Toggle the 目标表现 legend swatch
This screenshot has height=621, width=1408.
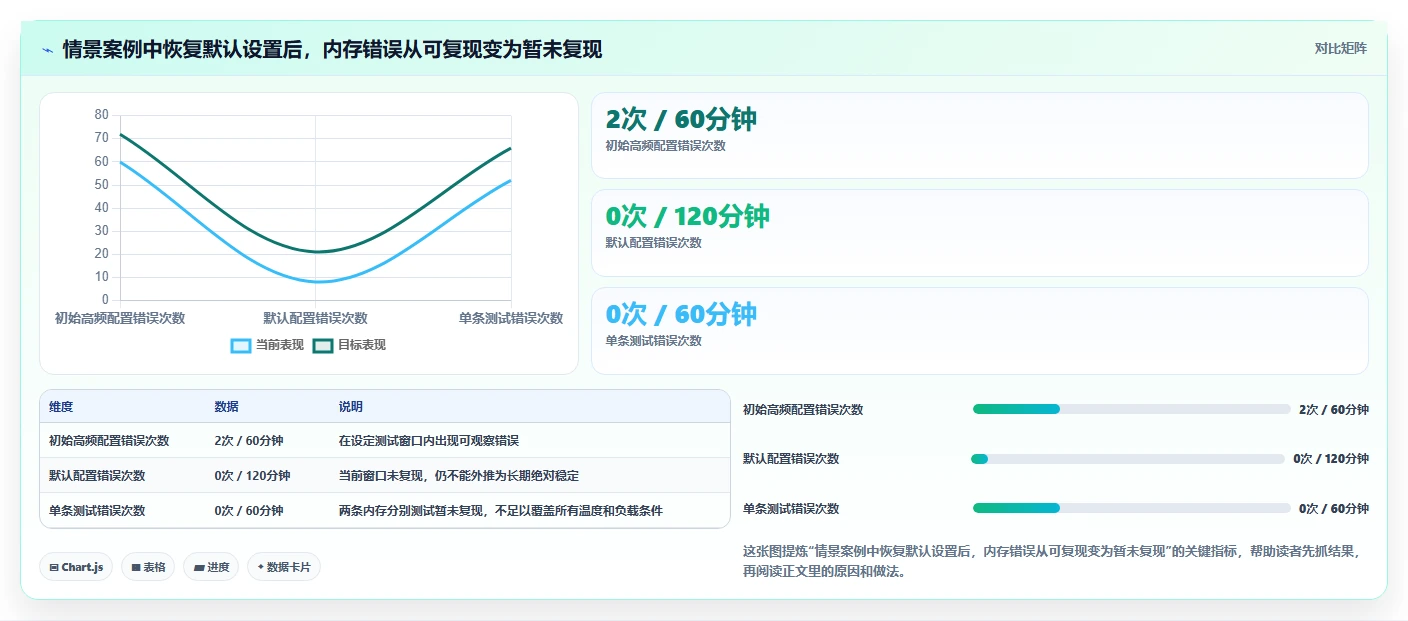[323, 345]
